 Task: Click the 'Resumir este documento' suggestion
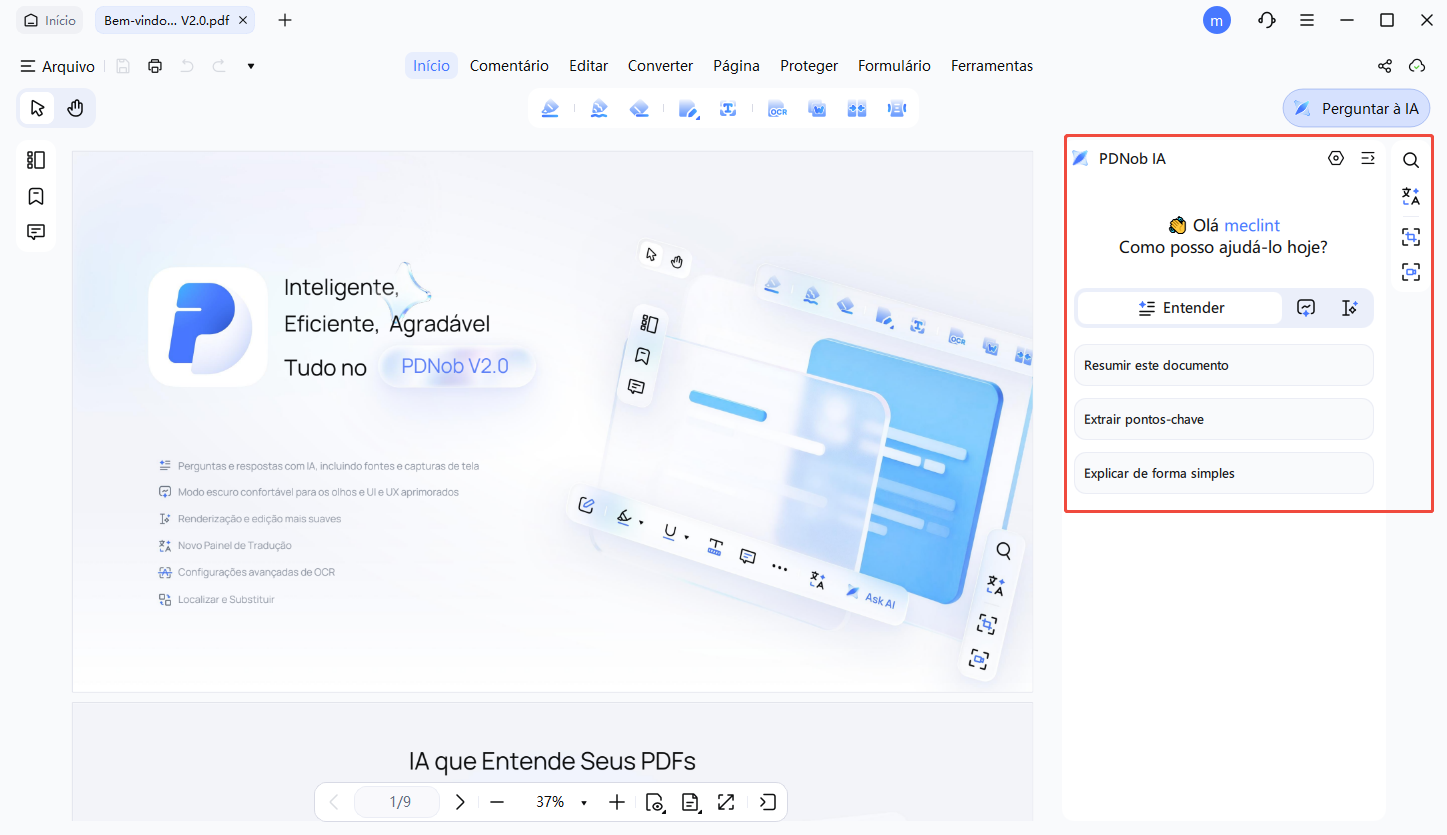click(x=1223, y=365)
